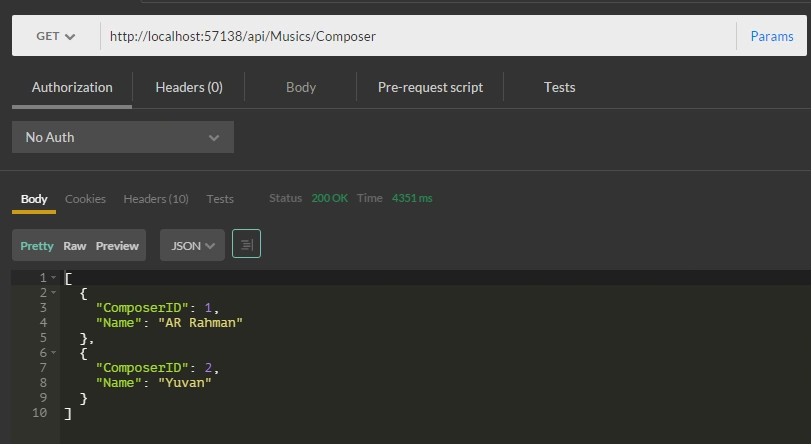The height and width of the screenshot is (444, 811).
Task: Open the JSON format dropdown
Action: click(x=192, y=245)
